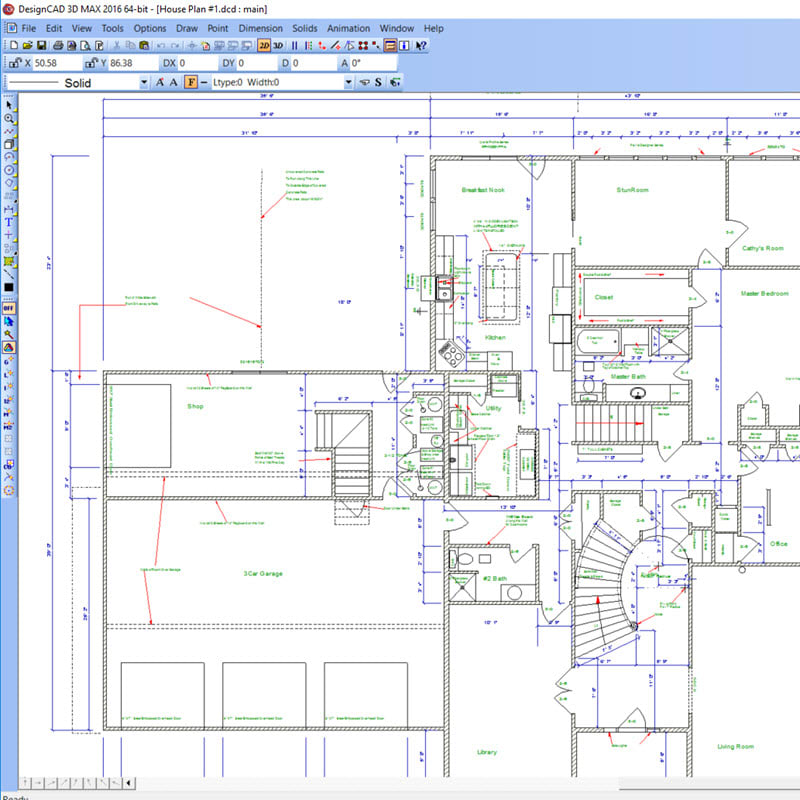Click the "Shop" room label
The image size is (800, 800).
(x=195, y=406)
